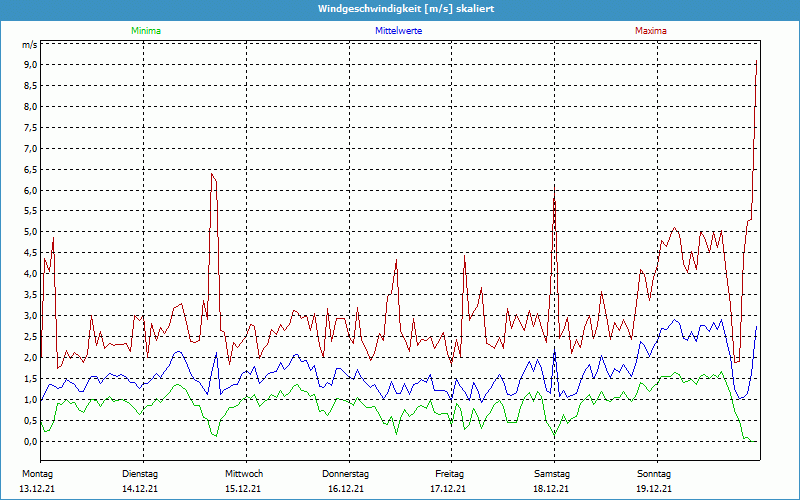Viewport: 800px width, 500px height.
Task: Click the '17.12.21' date label
Action: (448, 489)
